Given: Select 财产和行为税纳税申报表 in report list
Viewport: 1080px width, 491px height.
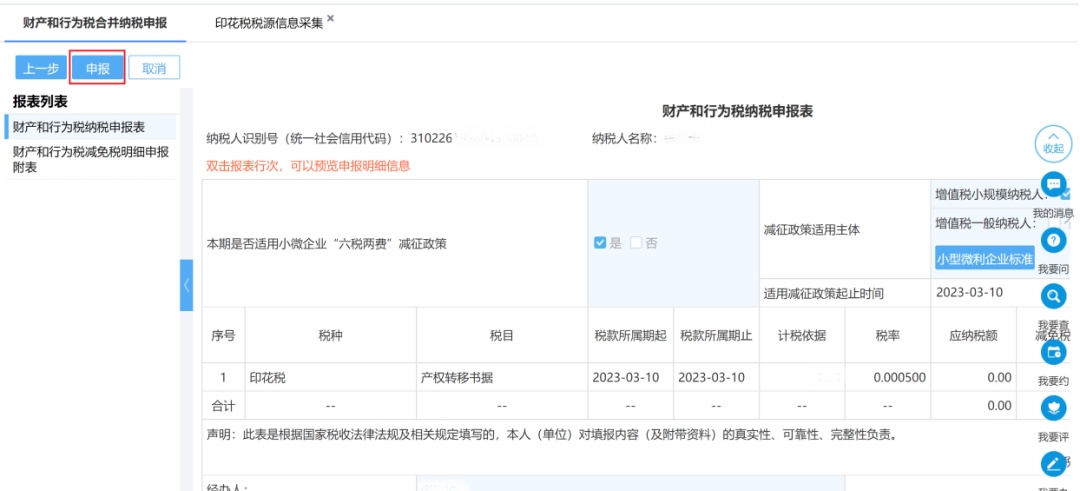Looking at the screenshot, I should pyautogui.click(x=79, y=127).
